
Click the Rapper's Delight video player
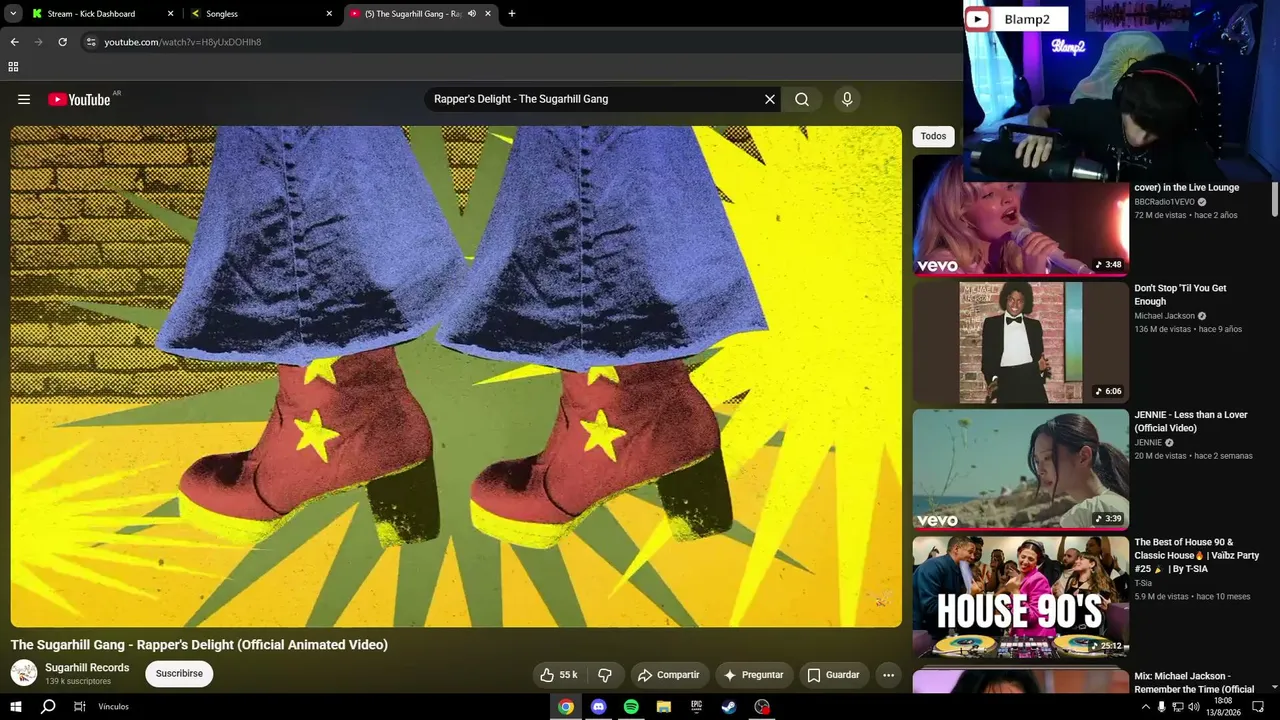[456, 376]
